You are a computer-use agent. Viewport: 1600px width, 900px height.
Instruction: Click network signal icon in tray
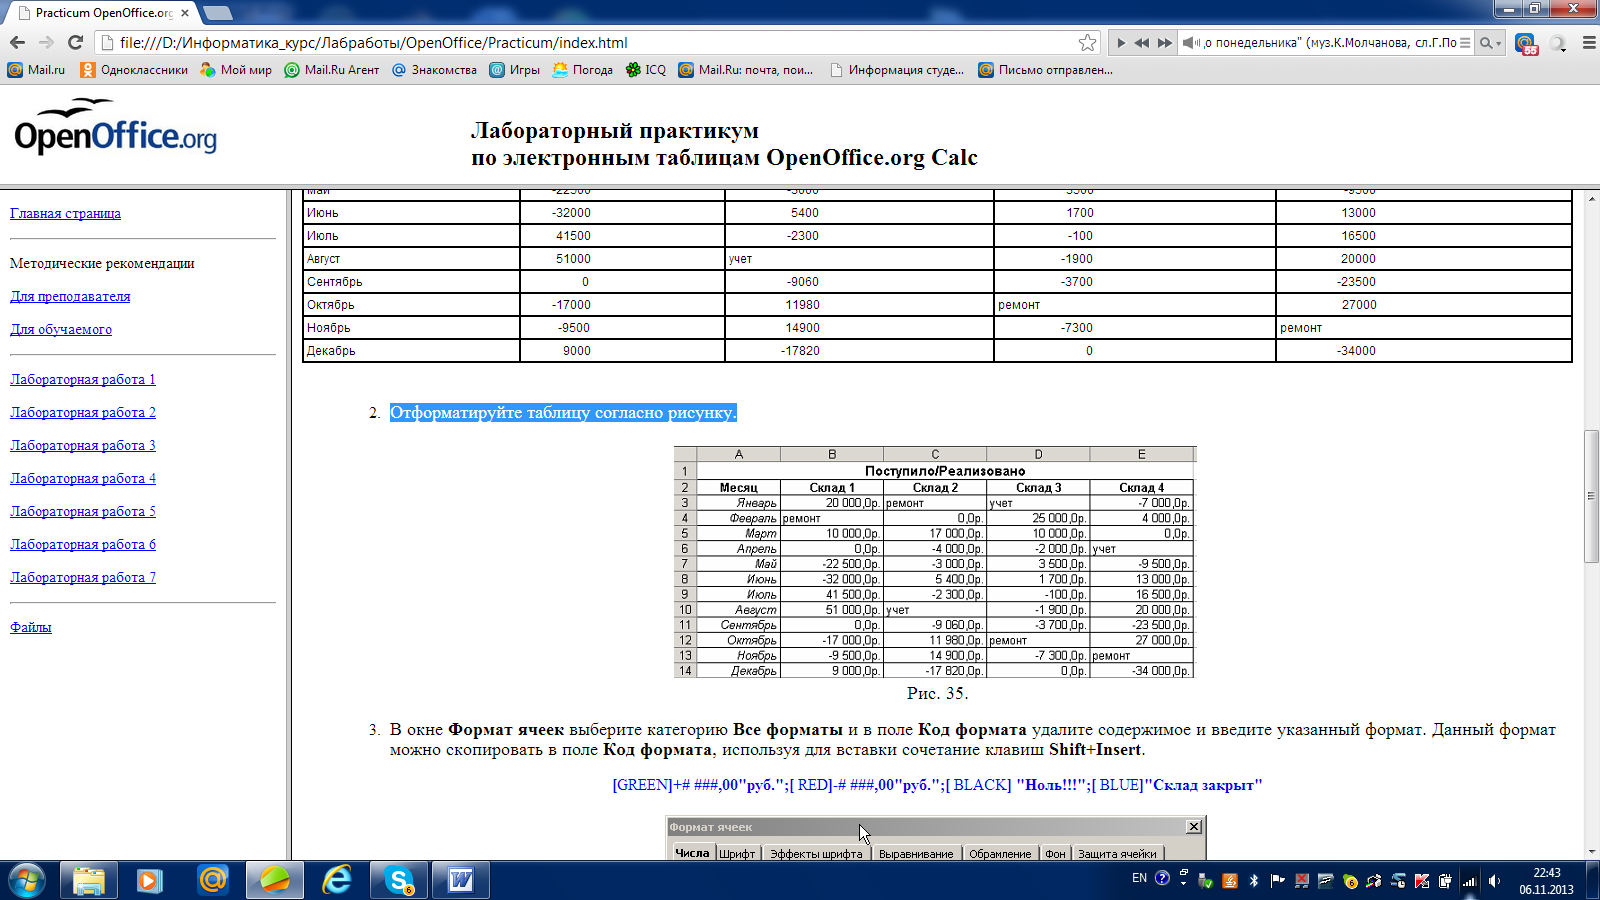[x=1469, y=881]
